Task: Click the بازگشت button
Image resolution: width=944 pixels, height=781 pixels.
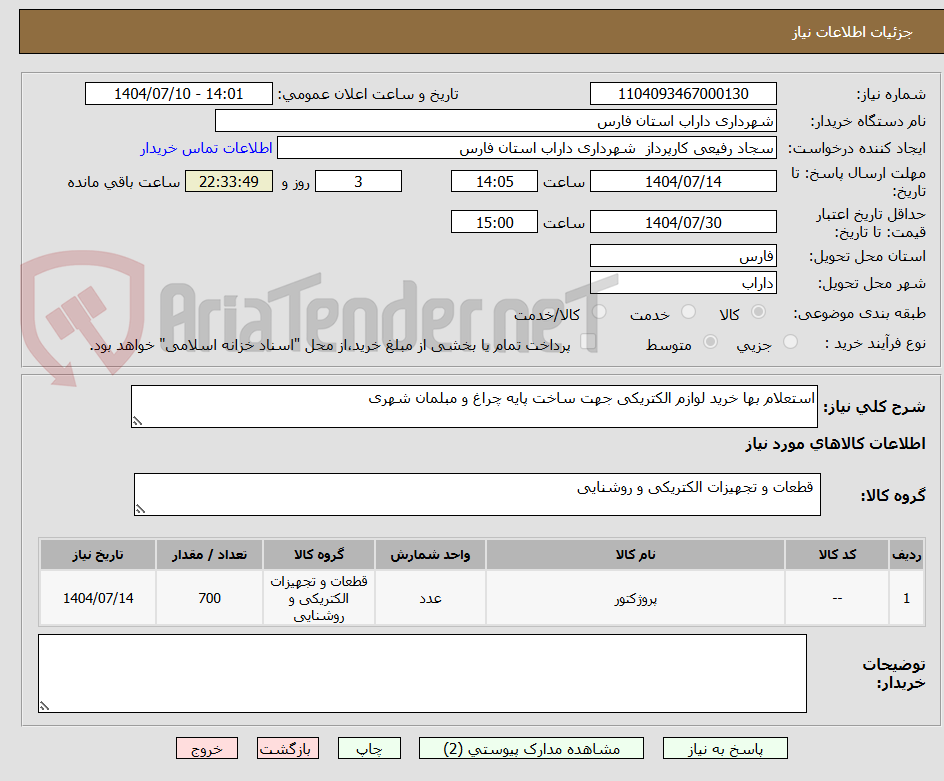Action: point(288,748)
